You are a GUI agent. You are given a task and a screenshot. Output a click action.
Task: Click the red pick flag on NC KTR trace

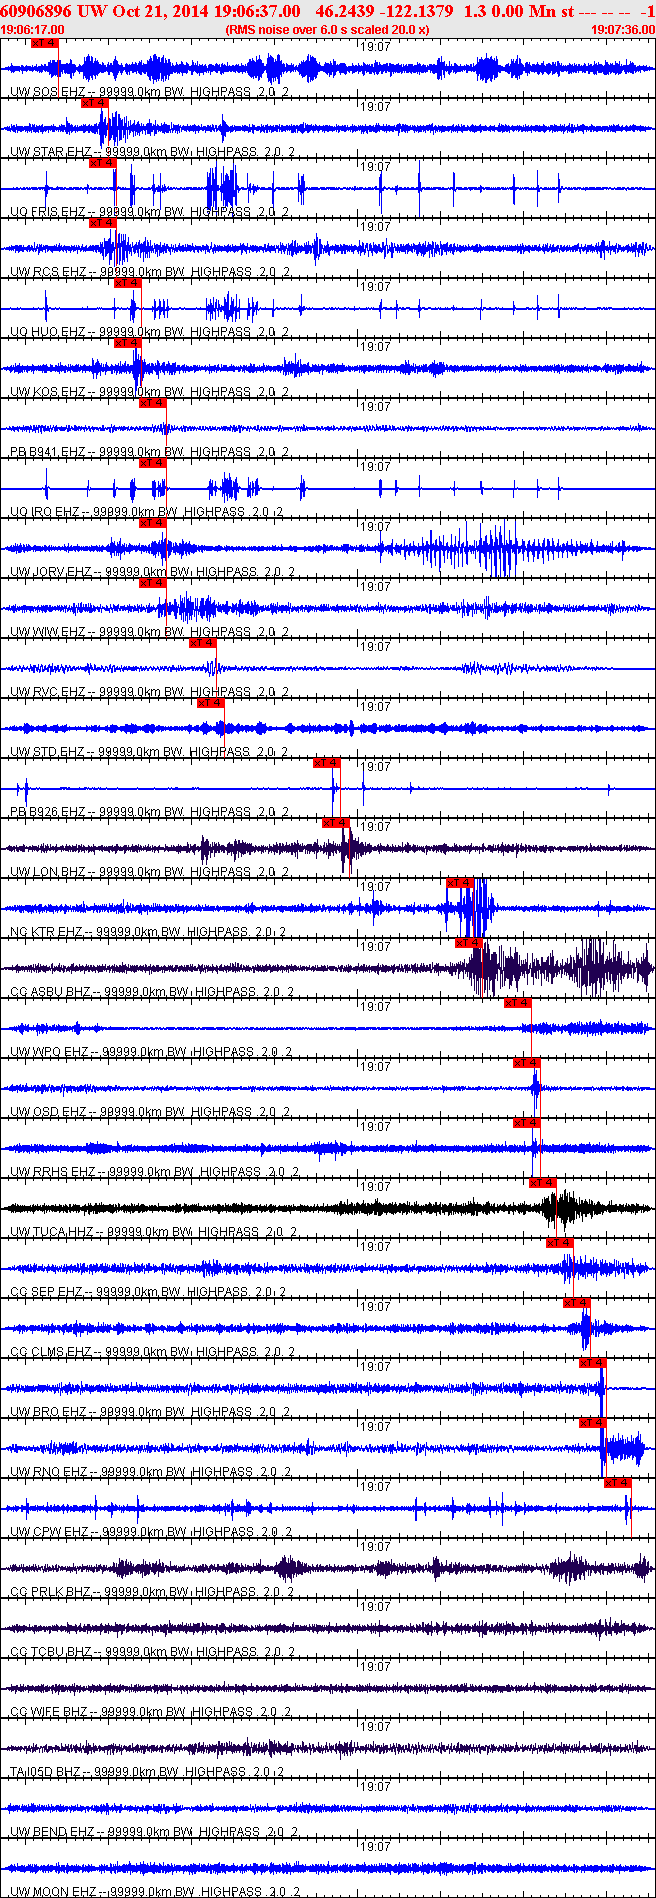(459, 883)
